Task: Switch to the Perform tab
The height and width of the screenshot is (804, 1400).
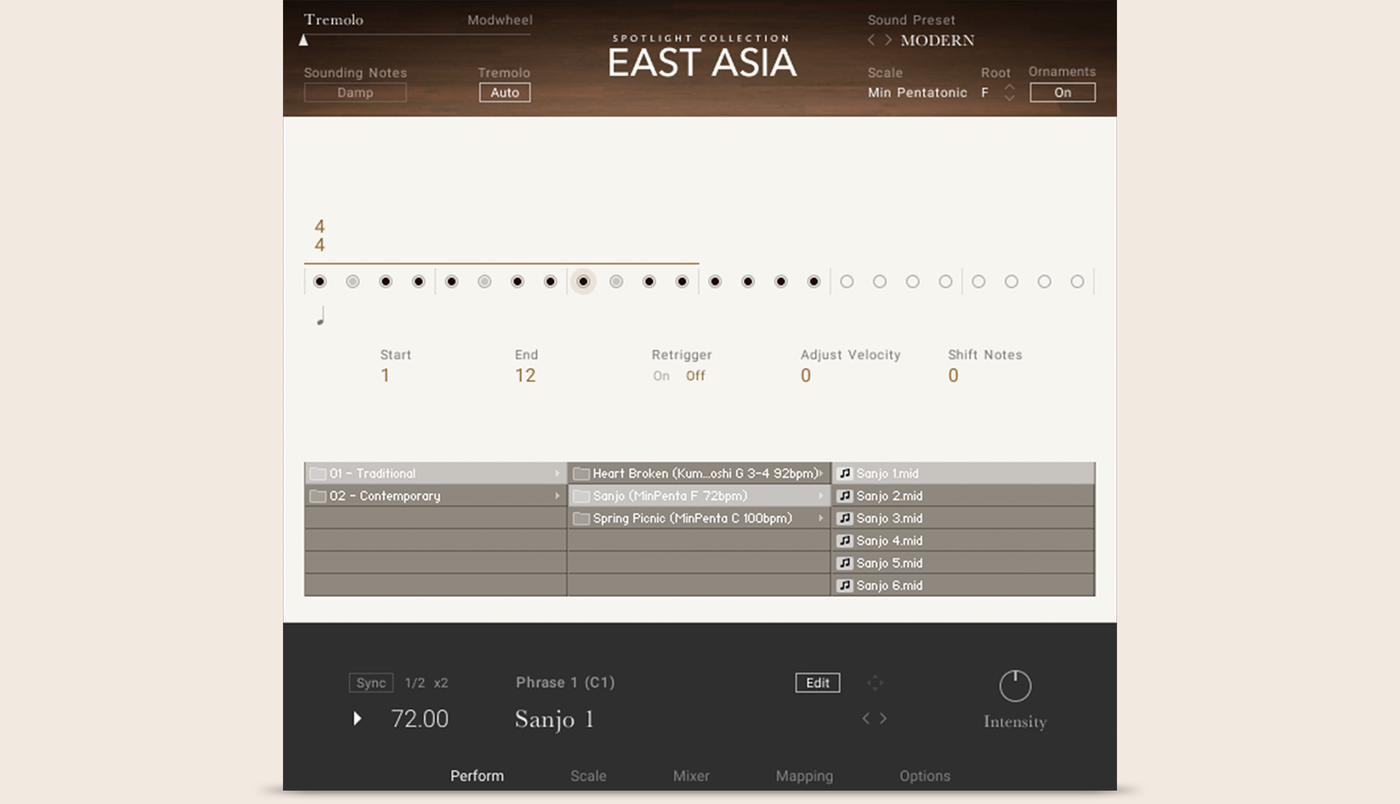Action: click(477, 776)
